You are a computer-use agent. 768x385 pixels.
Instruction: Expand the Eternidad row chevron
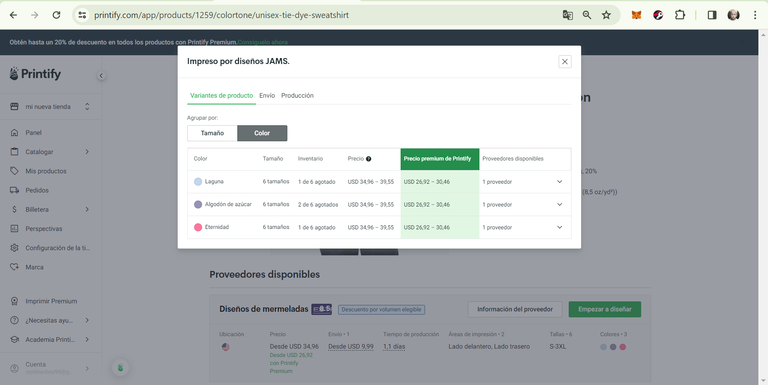(x=559, y=227)
